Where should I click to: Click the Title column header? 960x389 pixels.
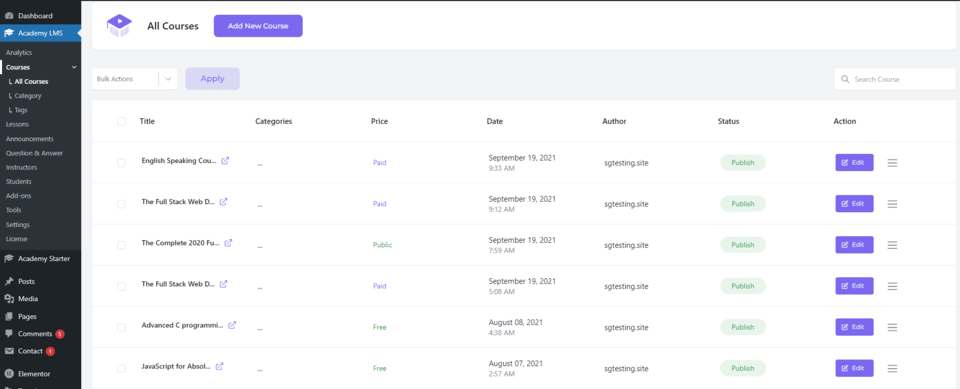[147, 121]
